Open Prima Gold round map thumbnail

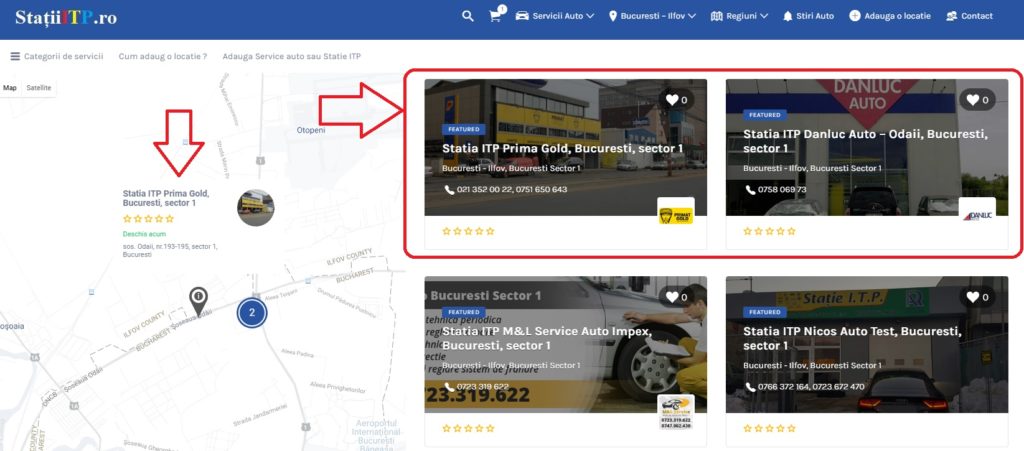[x=255, y=208]
